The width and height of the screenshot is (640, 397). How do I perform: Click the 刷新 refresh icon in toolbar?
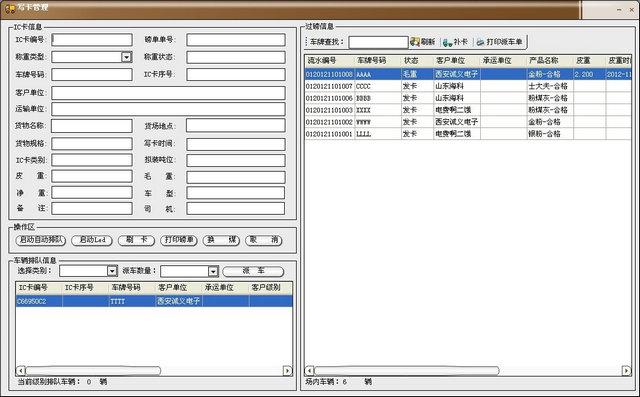click(x=415, y=42)
